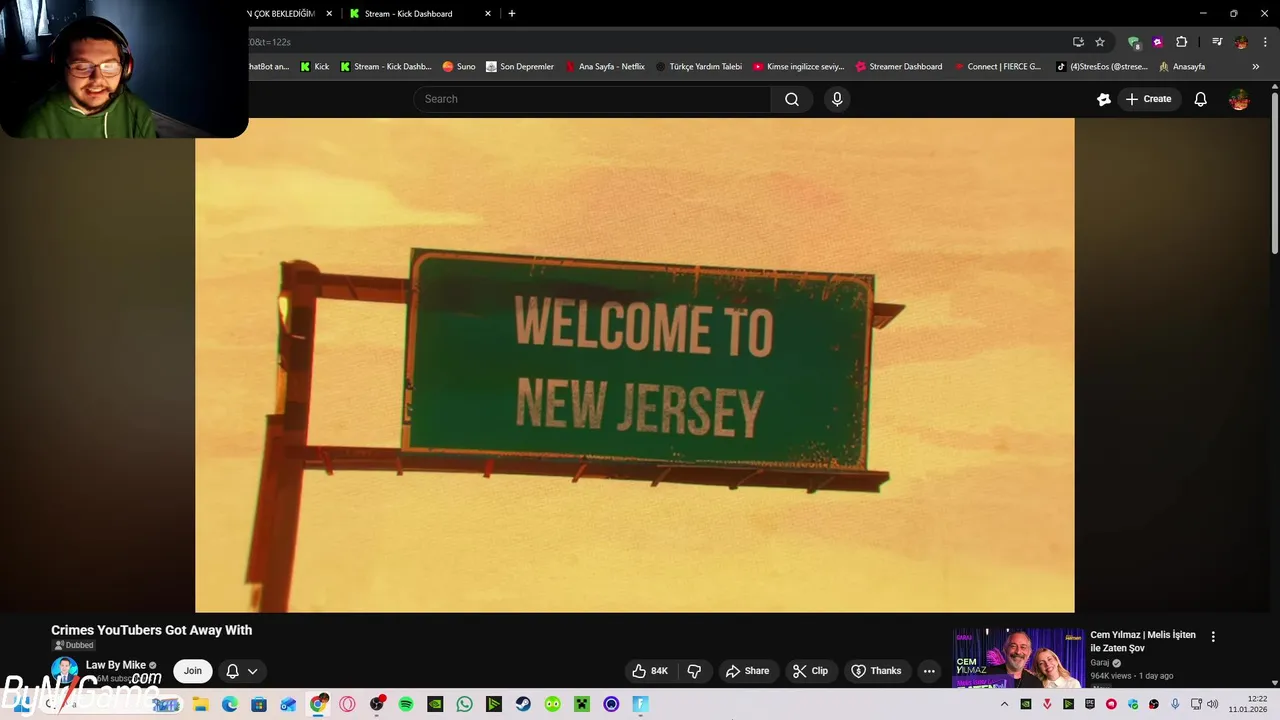Image resolution: width=1280 pixels, height=720 pixels.
Task: Open the Duolingo green owl icon in taskbar
Action: [x=553, y=704]
